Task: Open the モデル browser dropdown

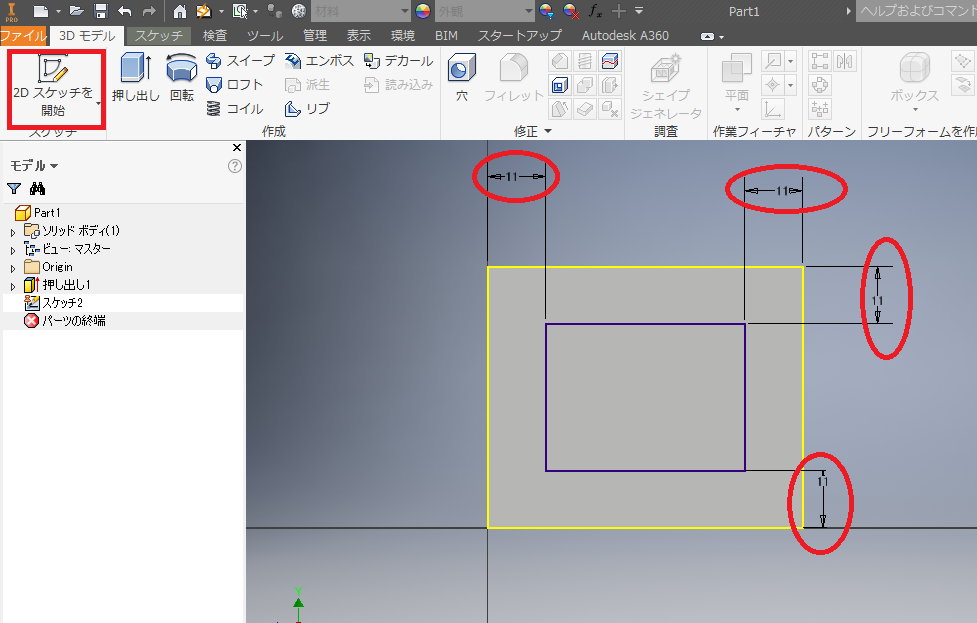Action: (34, 166)
